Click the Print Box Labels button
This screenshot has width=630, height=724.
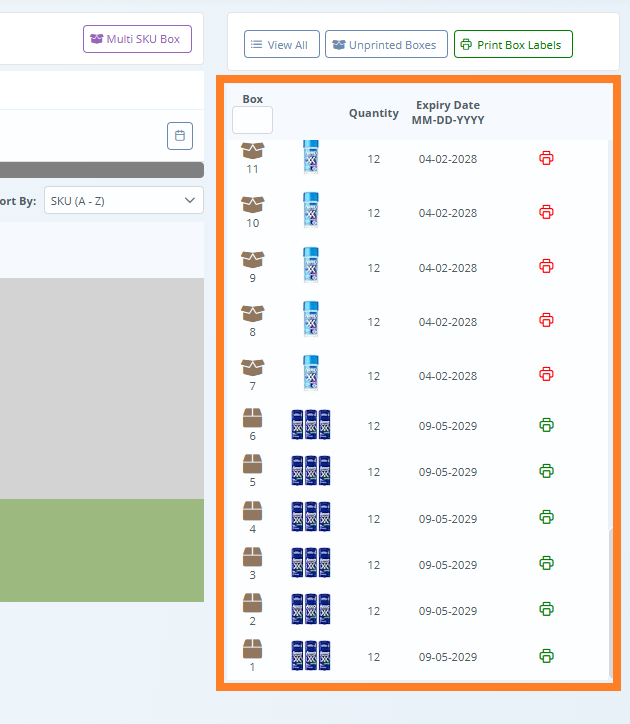513,45
